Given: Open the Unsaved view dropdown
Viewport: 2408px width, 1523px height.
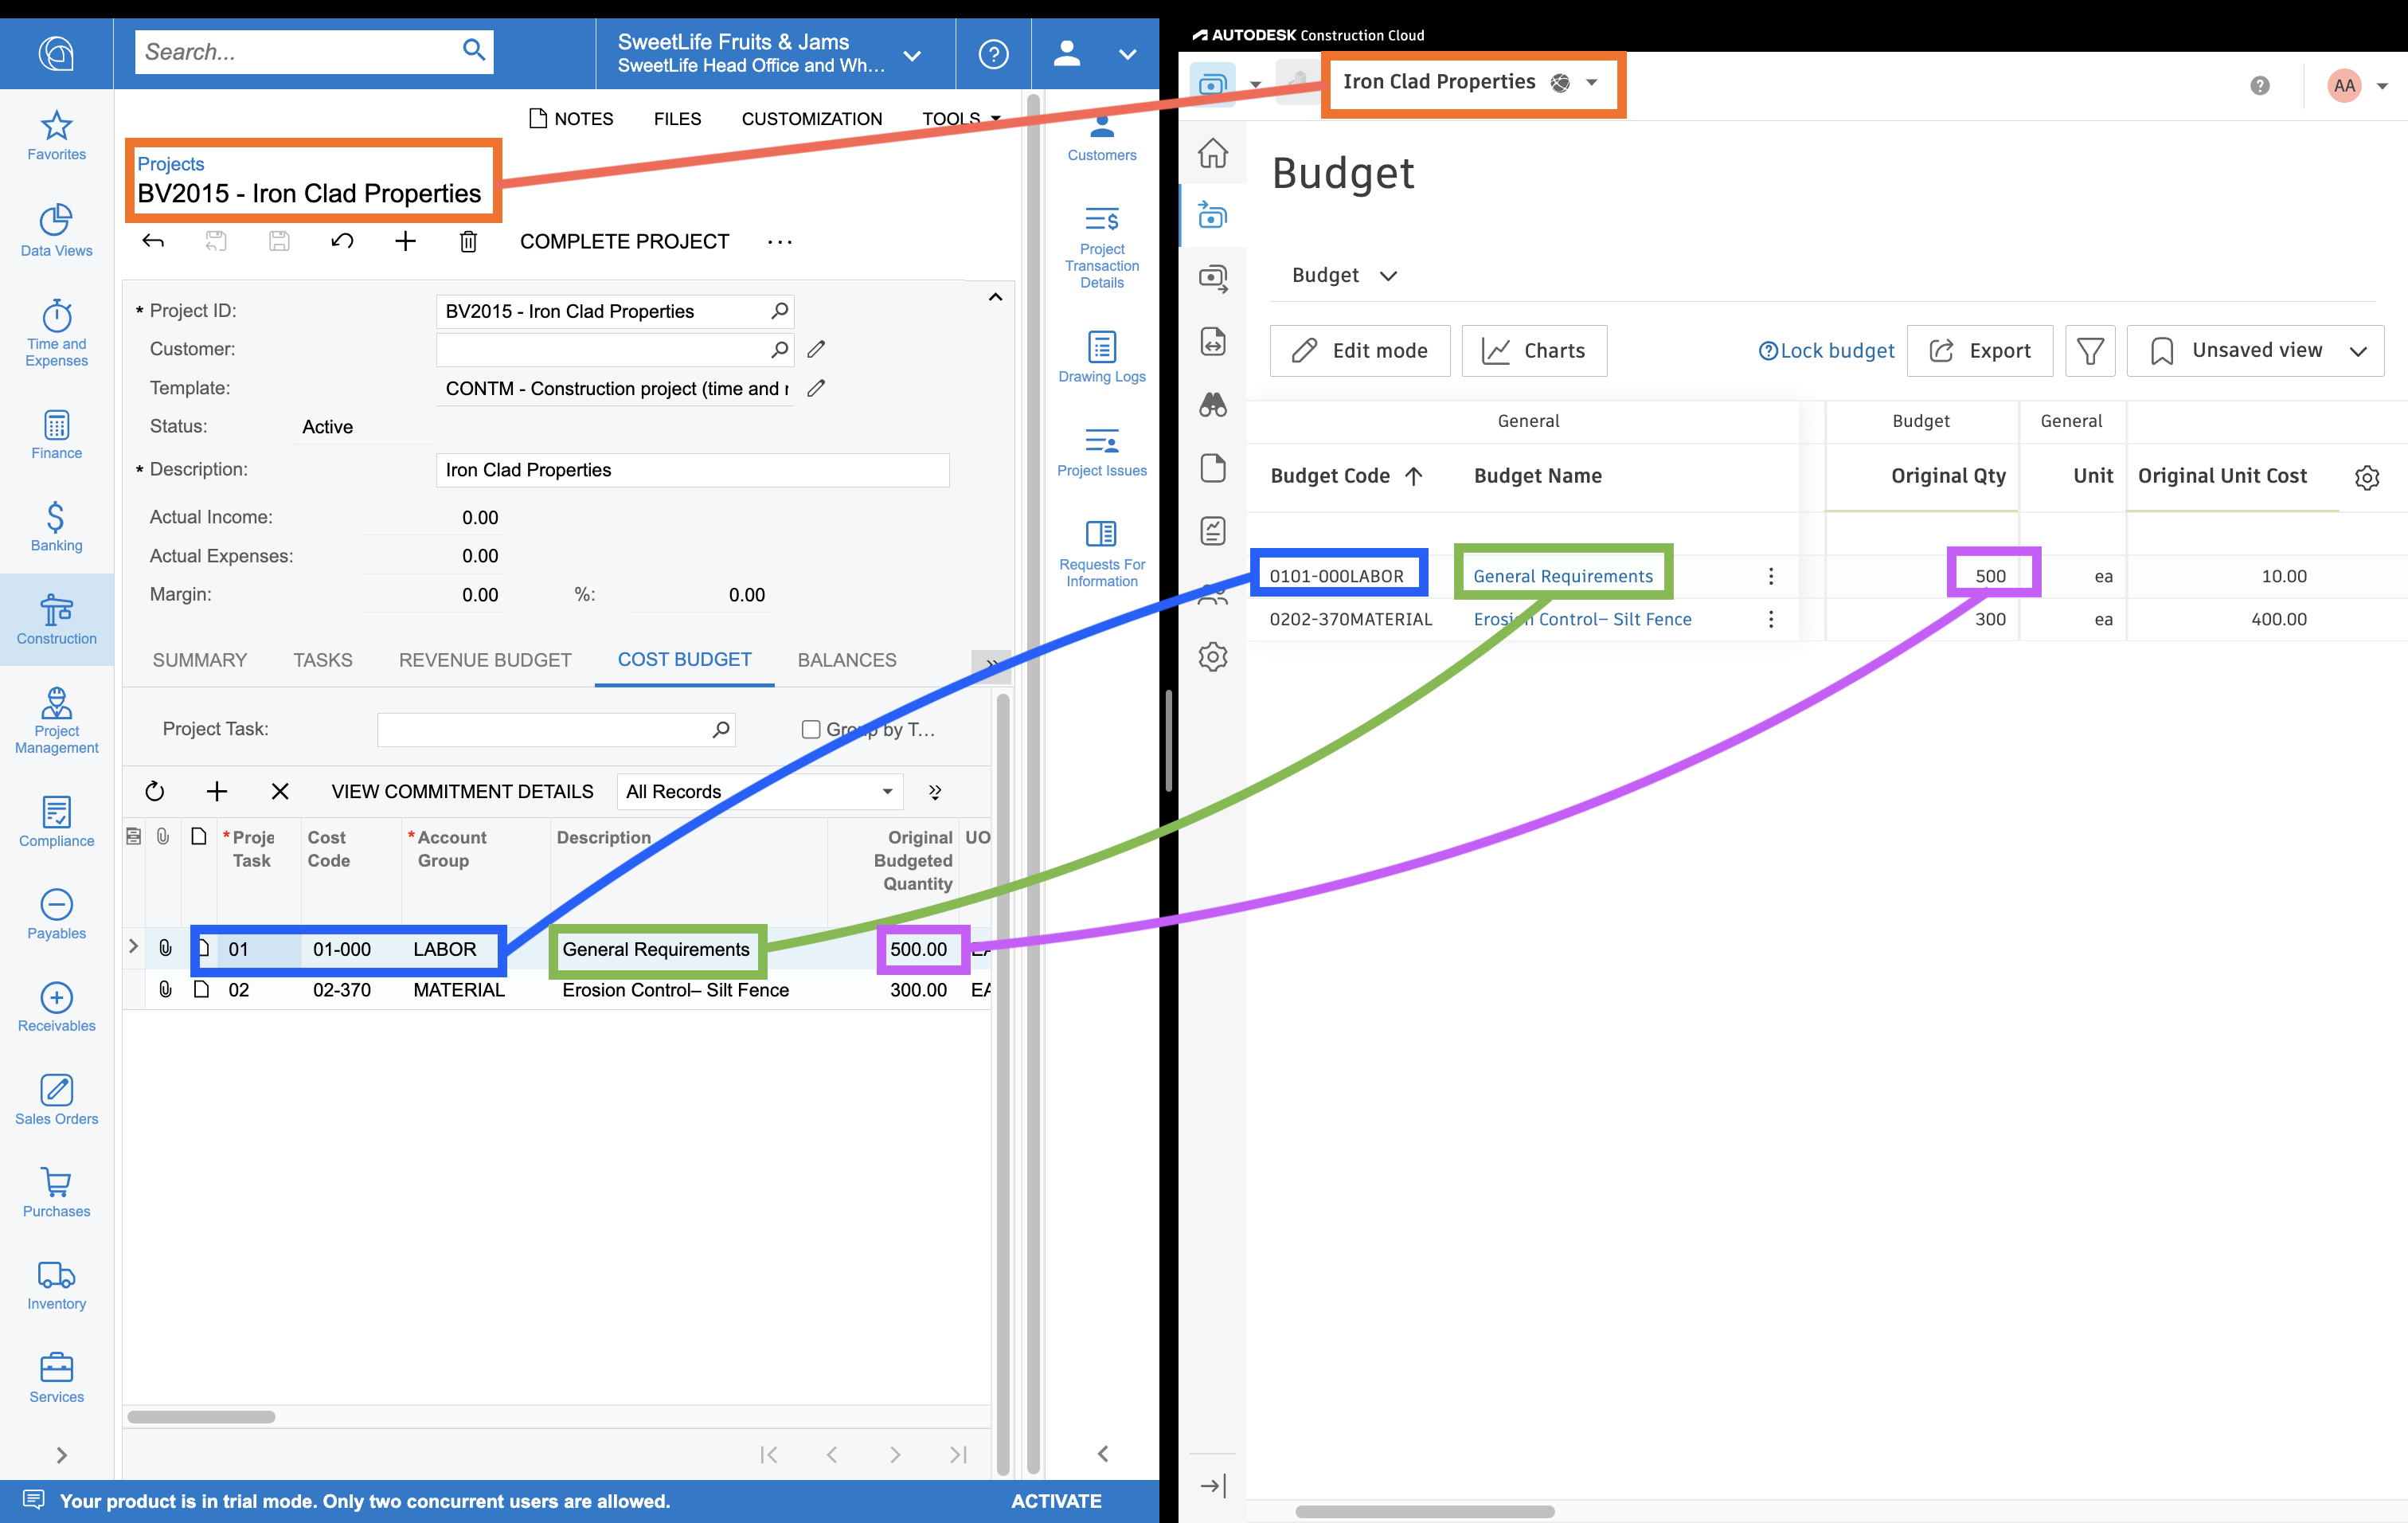Looking at the screenshot, I should click(x=2255, y=351).
